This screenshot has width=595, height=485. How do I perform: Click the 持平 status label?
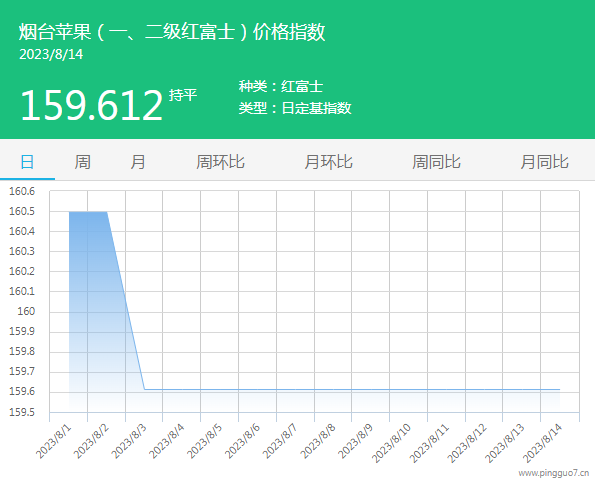point(183,95)
